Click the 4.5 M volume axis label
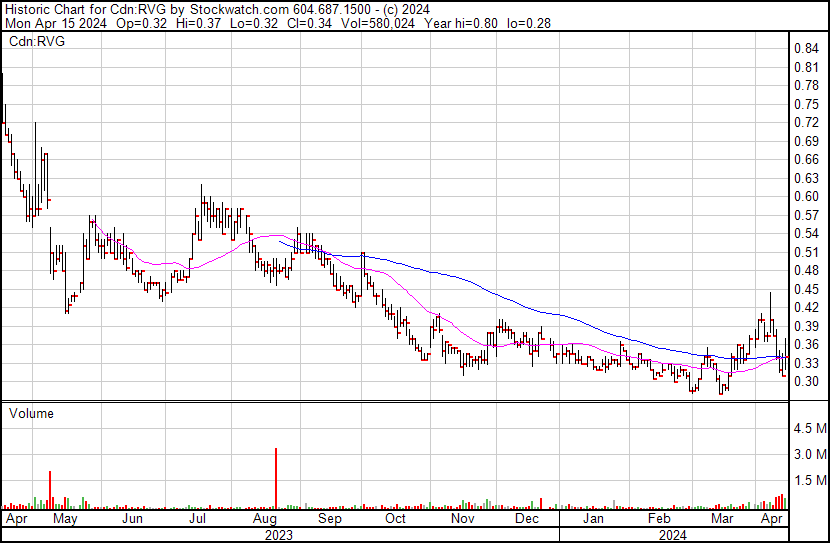This screenshot has width=830, height=543. click(x=809, y=428)
